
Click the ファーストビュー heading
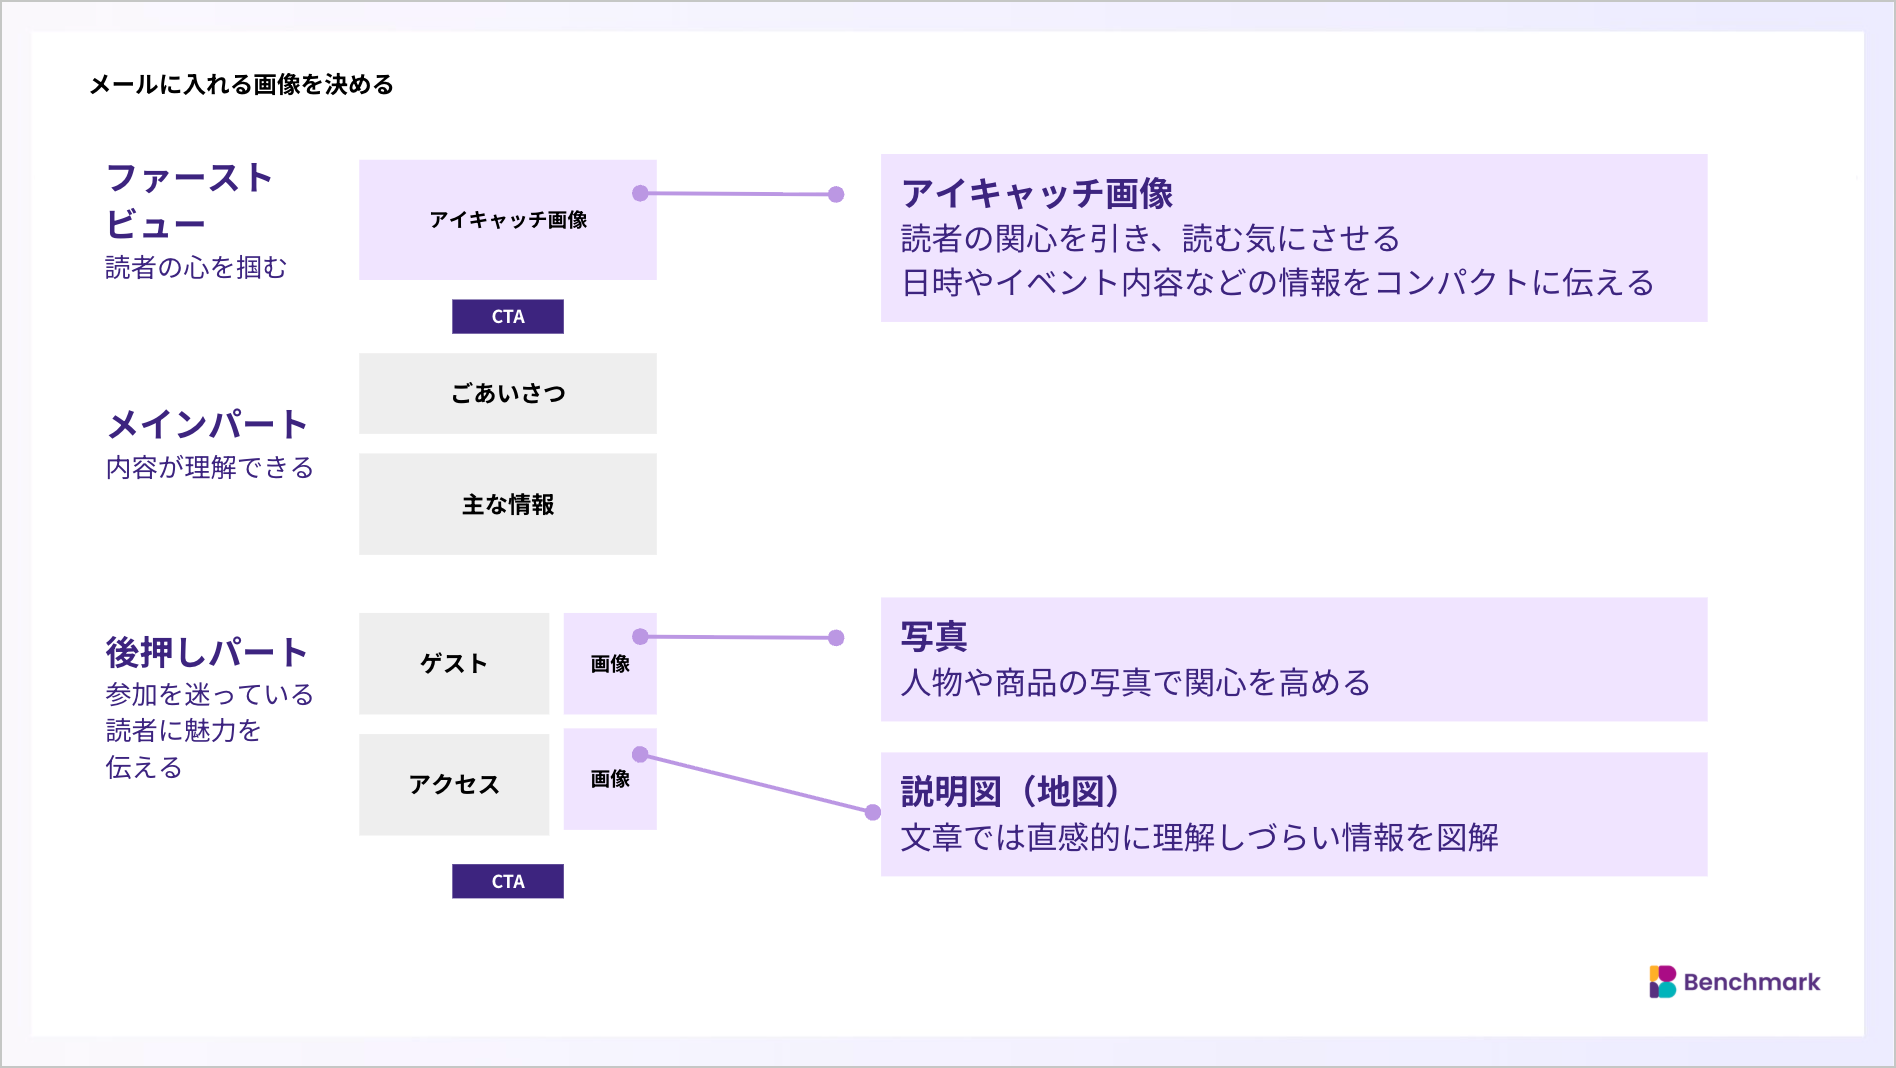[189, 201]
